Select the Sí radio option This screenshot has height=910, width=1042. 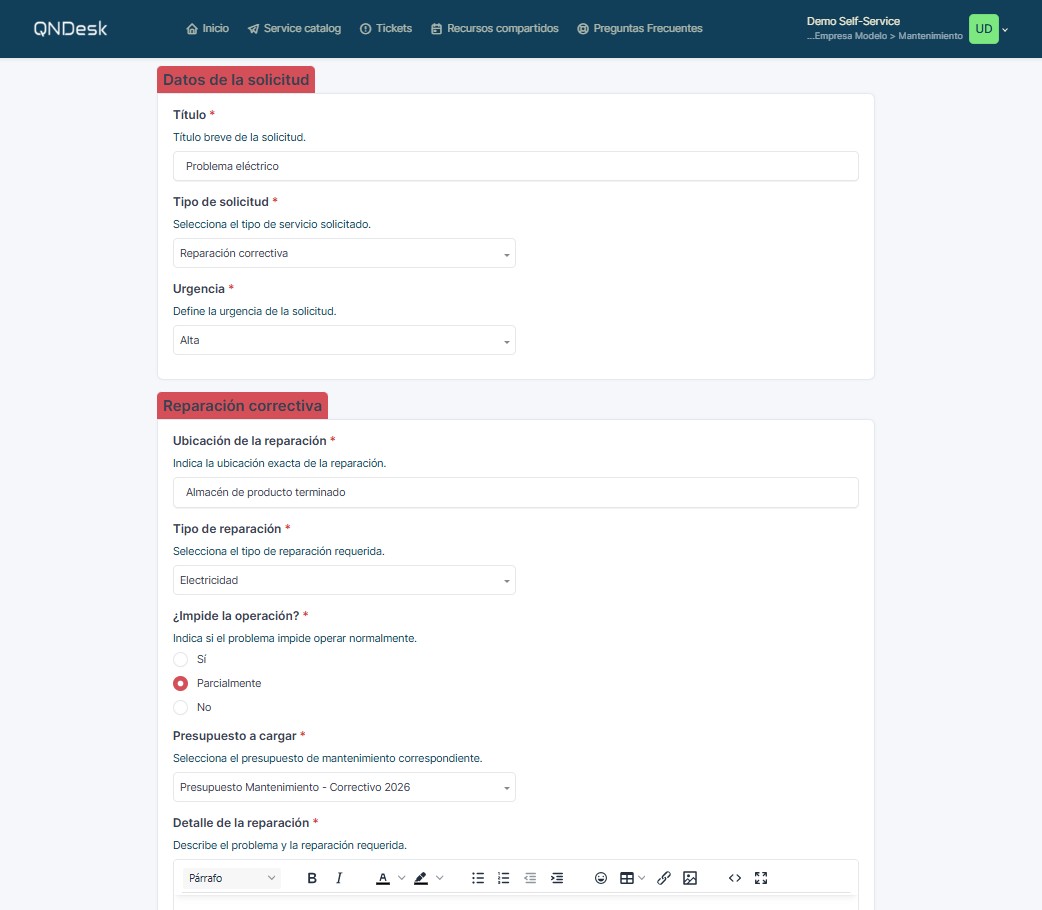click(180, 659)
